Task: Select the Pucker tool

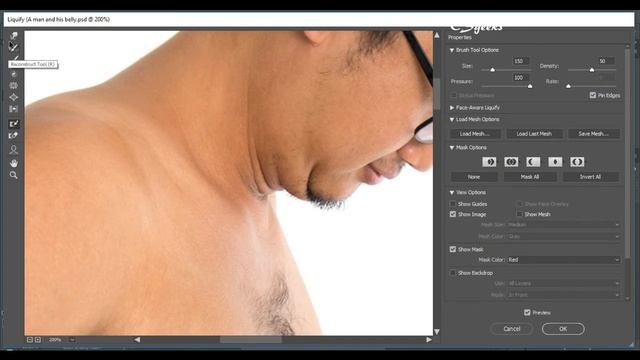Action: 13,86
